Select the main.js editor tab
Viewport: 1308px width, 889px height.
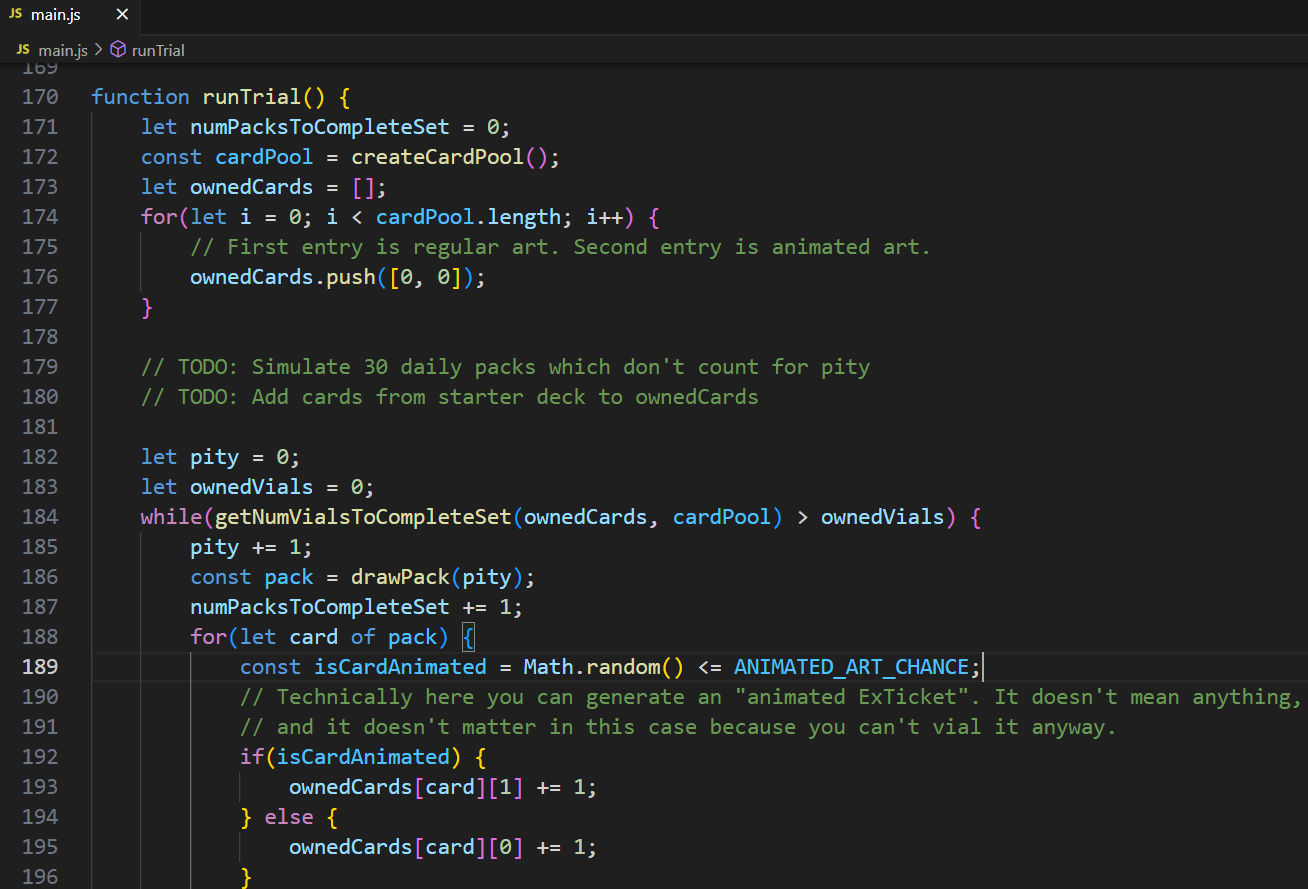70,15
